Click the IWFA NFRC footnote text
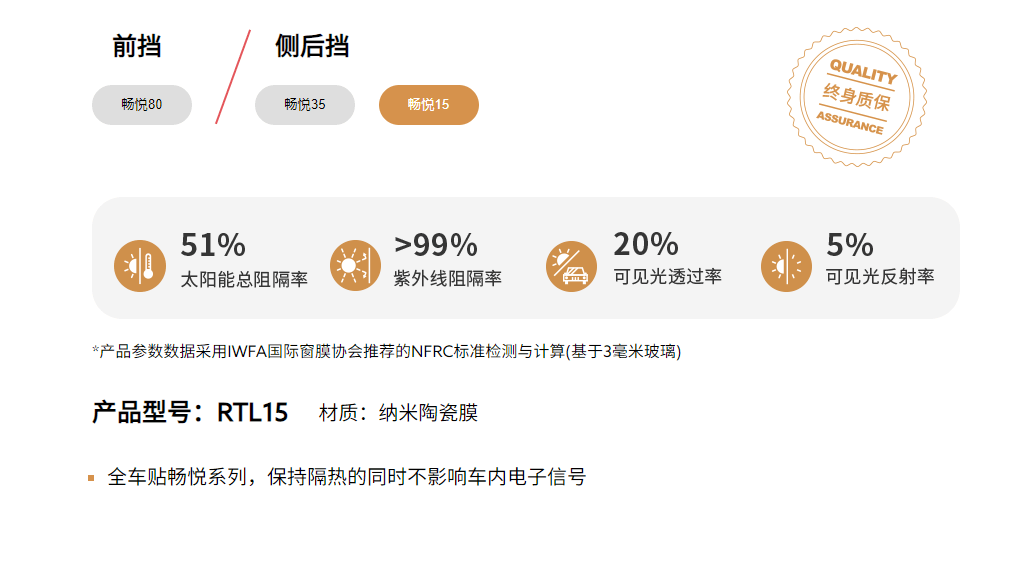This screenshot has height=587, width=1013. point(386,352)
